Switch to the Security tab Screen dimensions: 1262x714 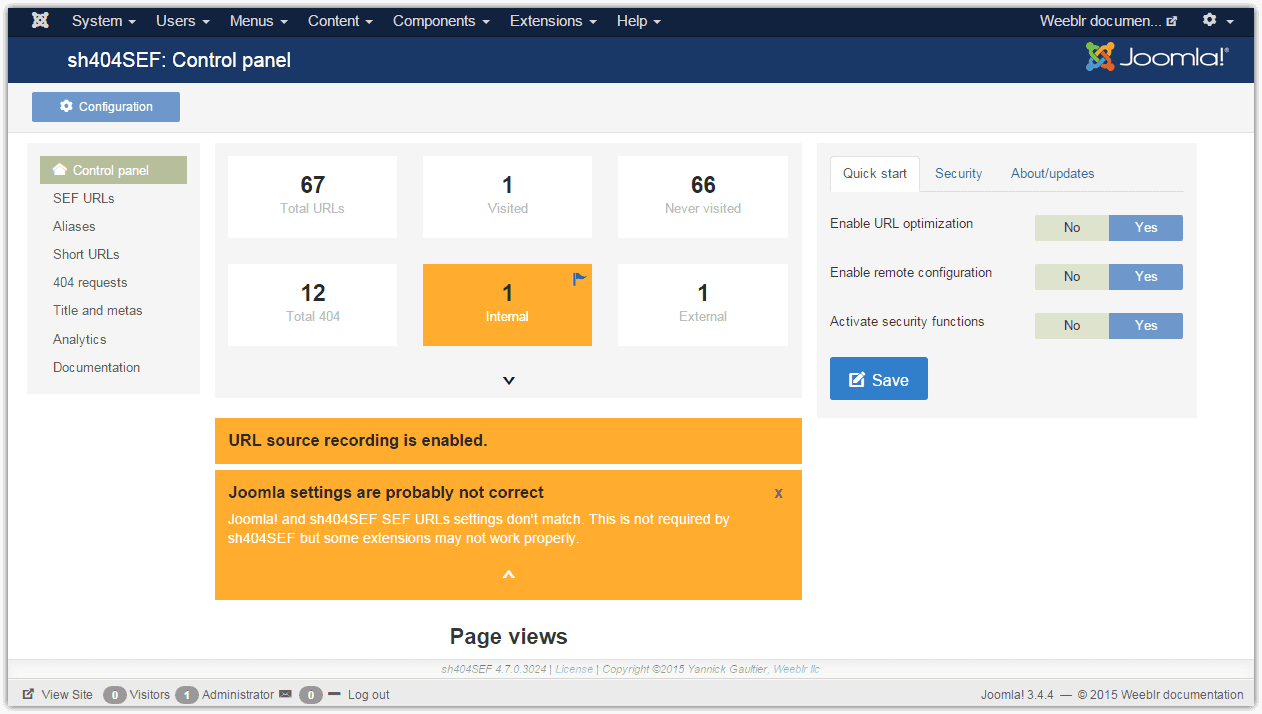click(x=959, y=173)
